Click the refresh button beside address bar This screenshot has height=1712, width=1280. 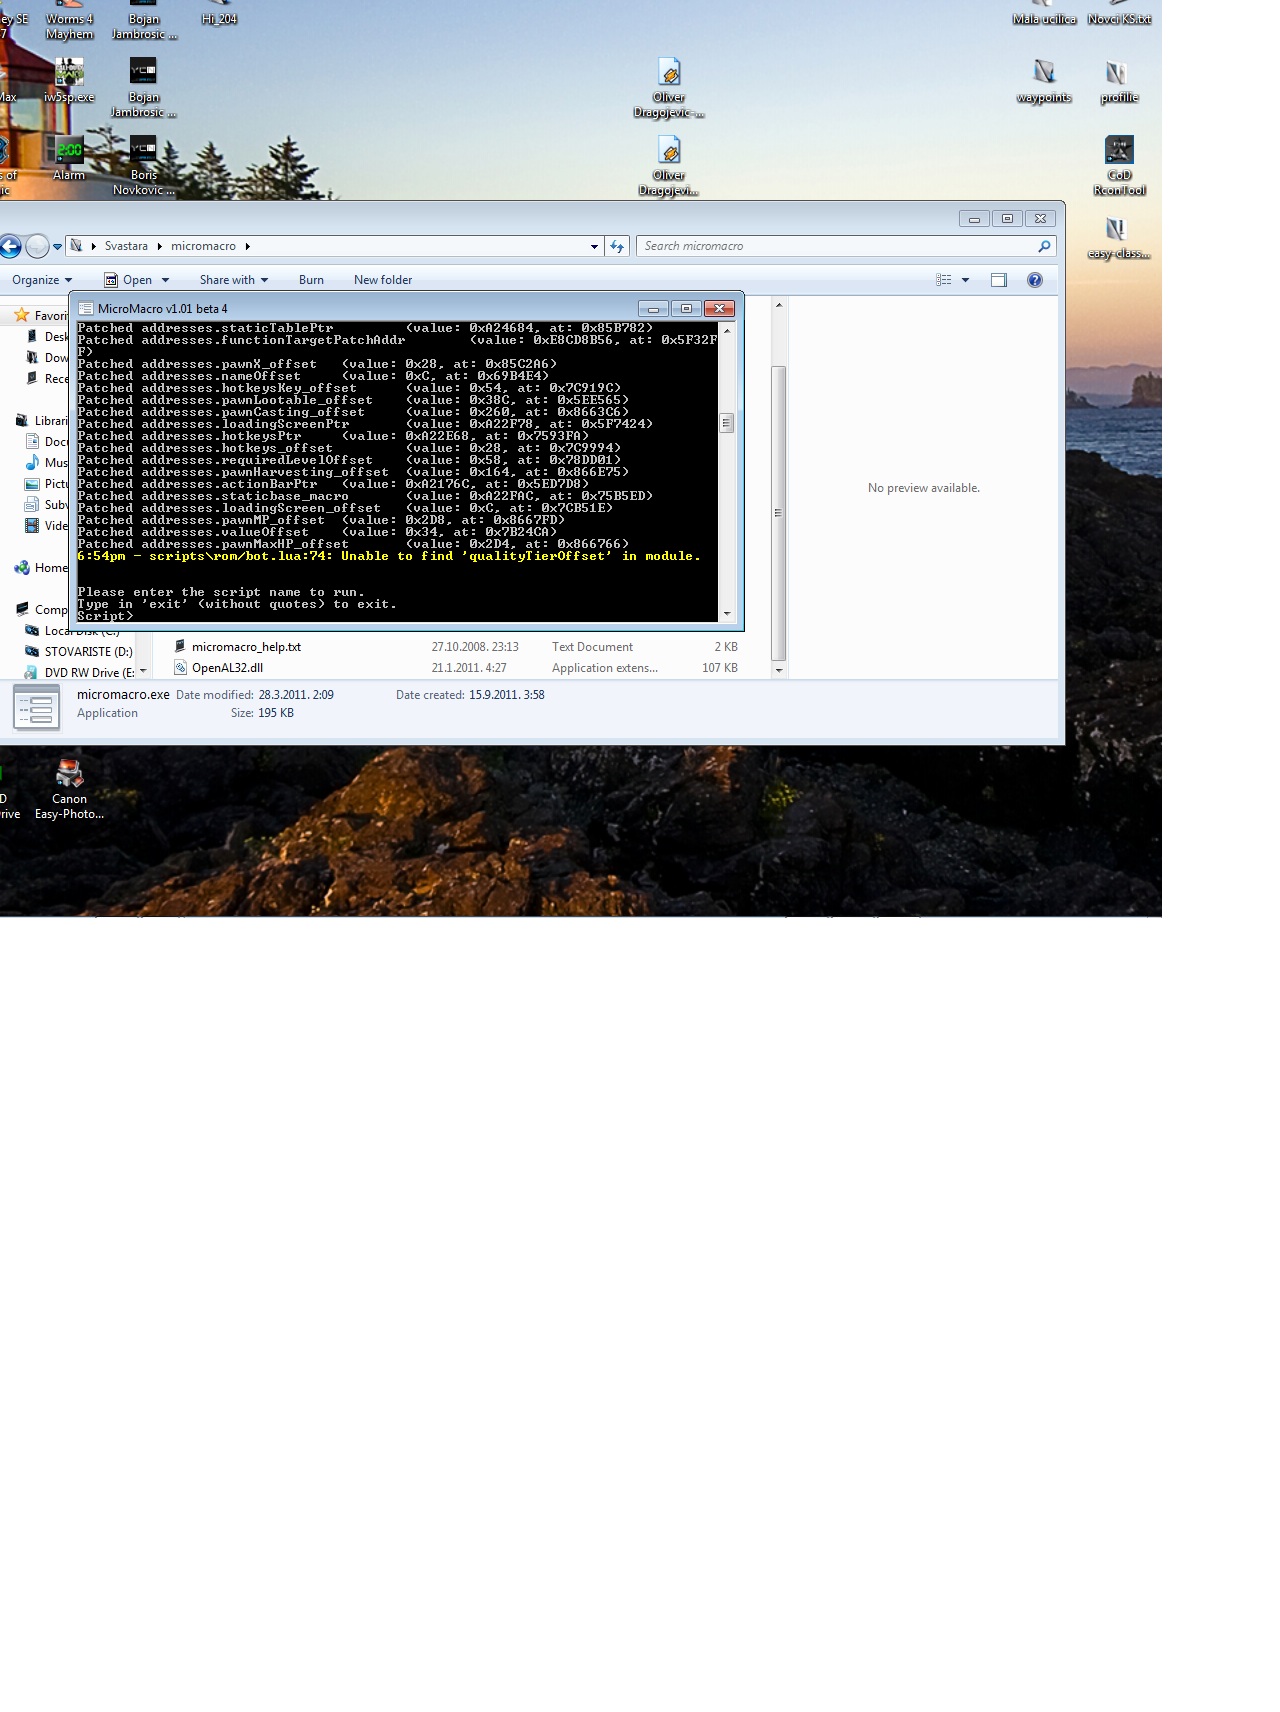pos(617,246)
